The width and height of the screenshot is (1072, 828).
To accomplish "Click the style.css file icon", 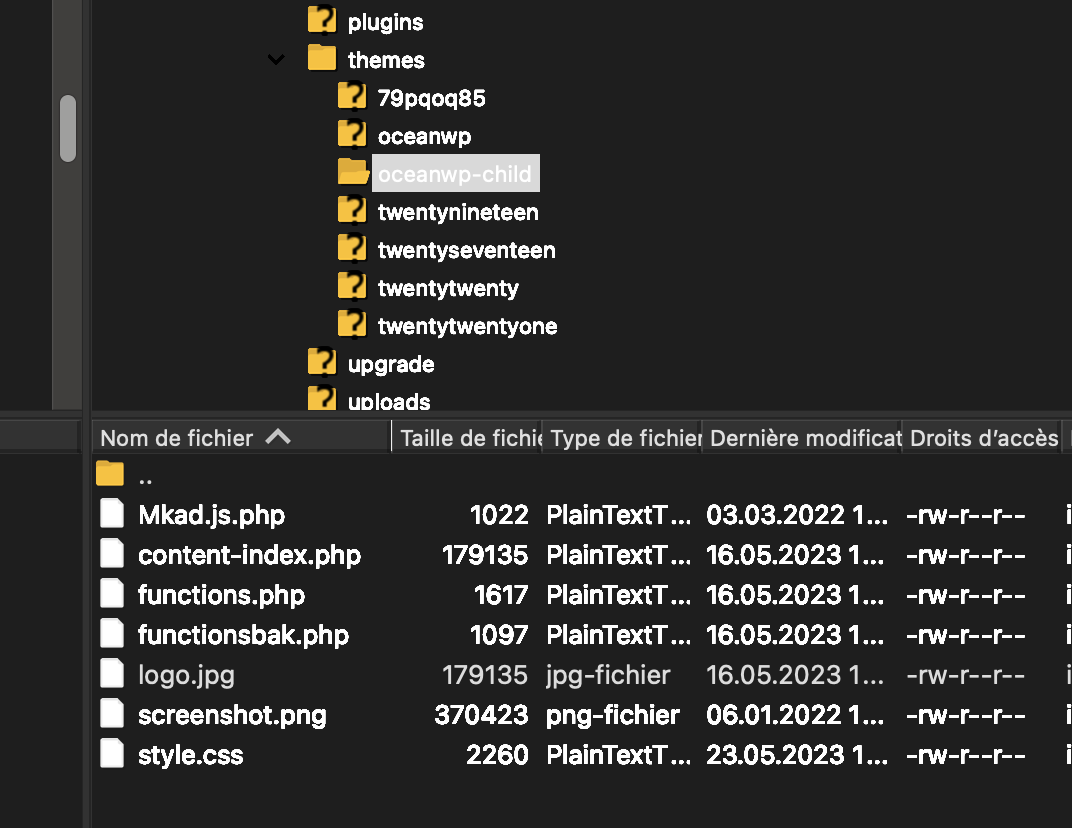I will 112,754.
